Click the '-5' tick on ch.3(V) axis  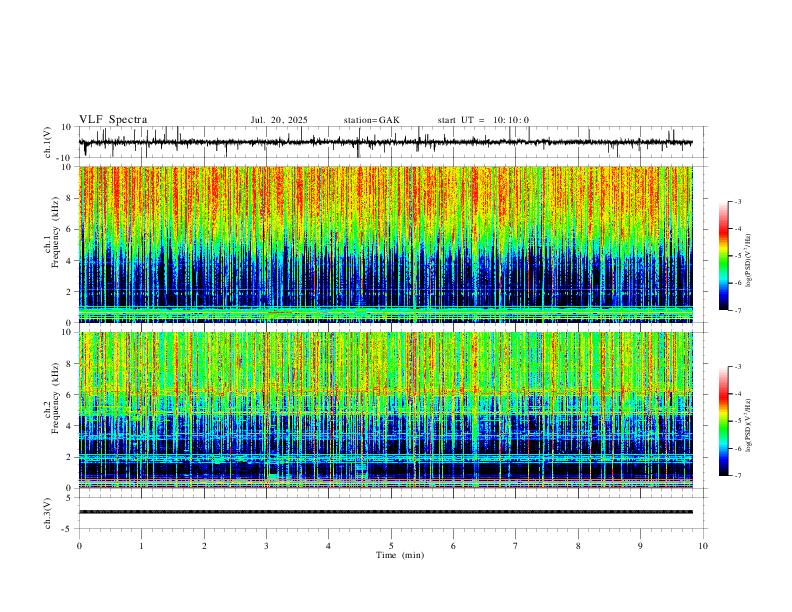coord(67,529)
